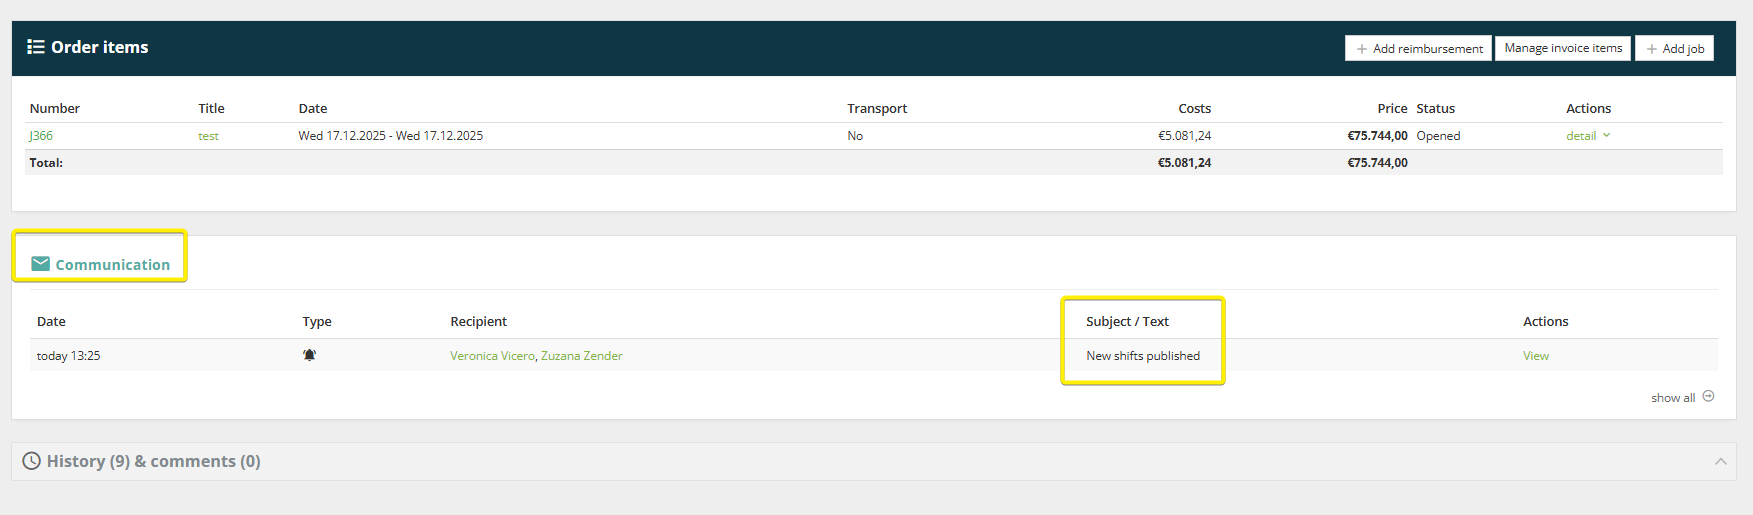Viewport: 1753px width, 515px height.
Task: Expand the detail actions chevron
Action: pos(1607,135)
